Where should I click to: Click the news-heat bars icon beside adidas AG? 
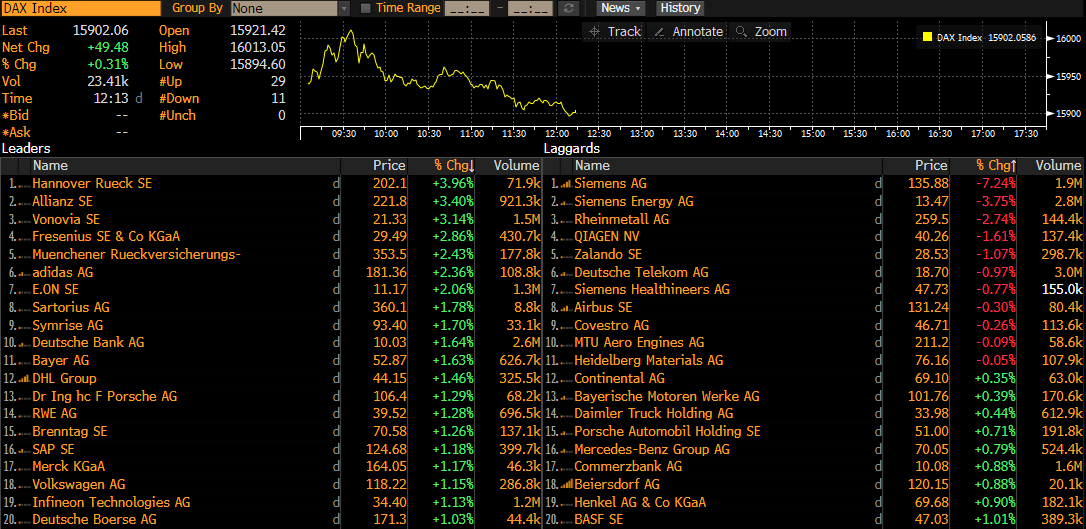[24, 273]
